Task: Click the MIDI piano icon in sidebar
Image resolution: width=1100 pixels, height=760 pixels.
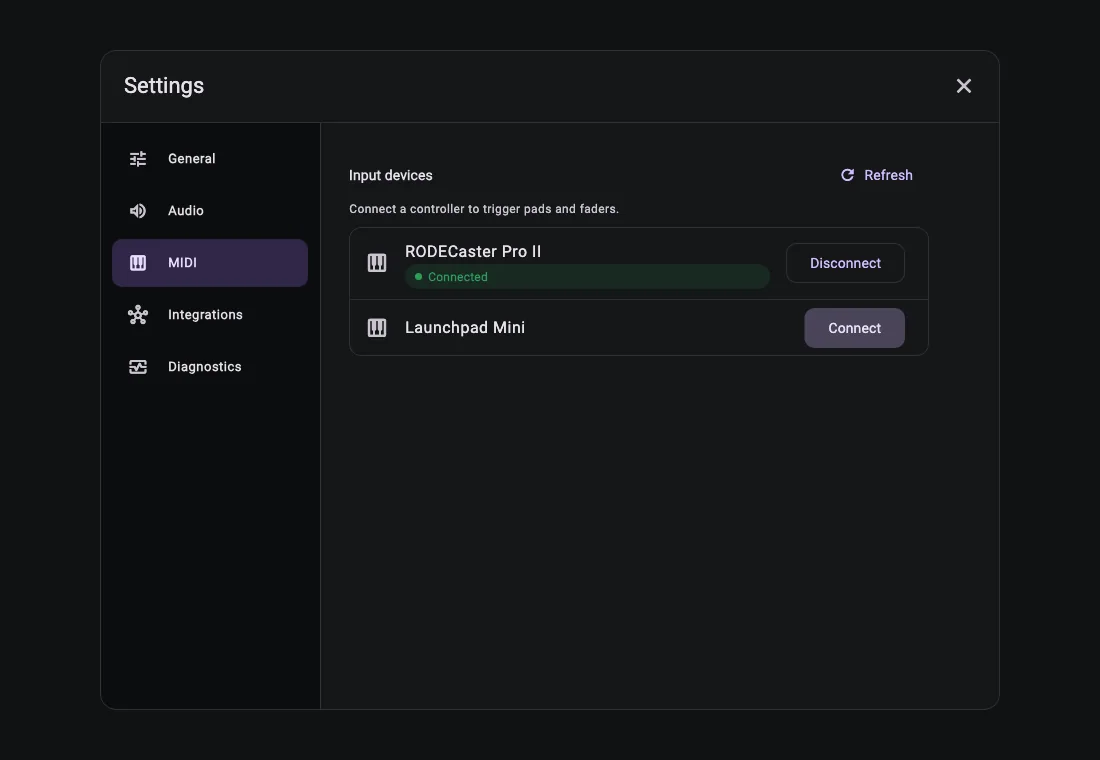Action: pyautogui.click(x=138, y=262)
